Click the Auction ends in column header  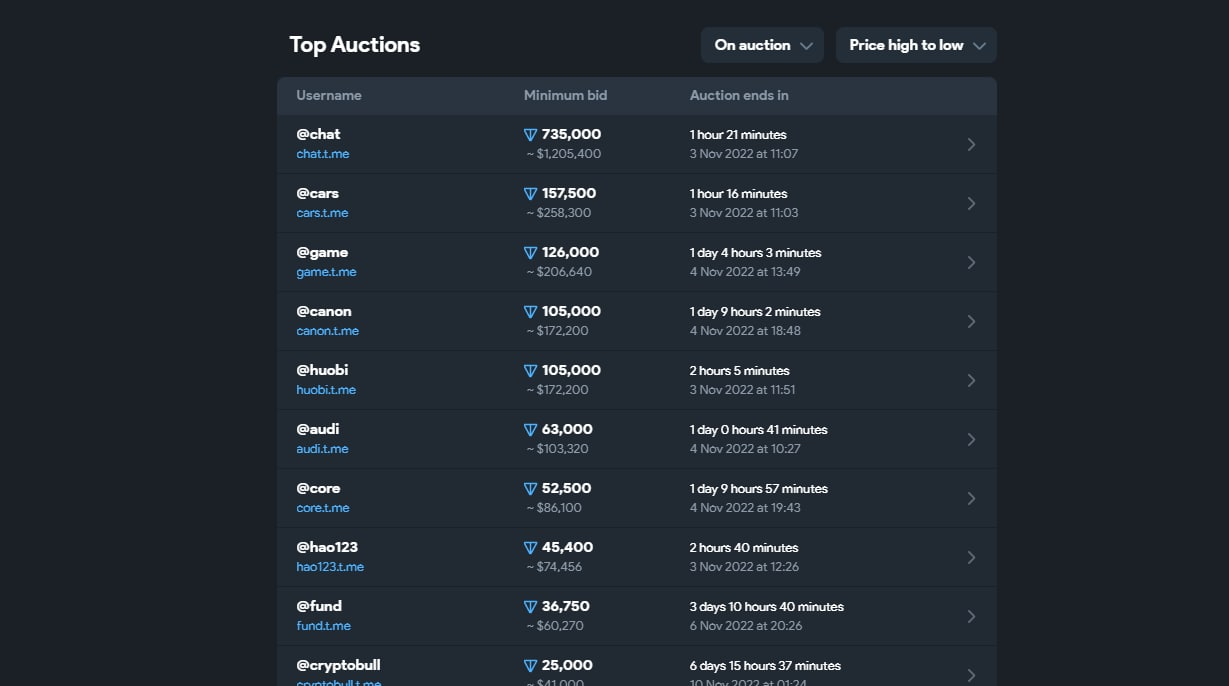coord(739,96)
